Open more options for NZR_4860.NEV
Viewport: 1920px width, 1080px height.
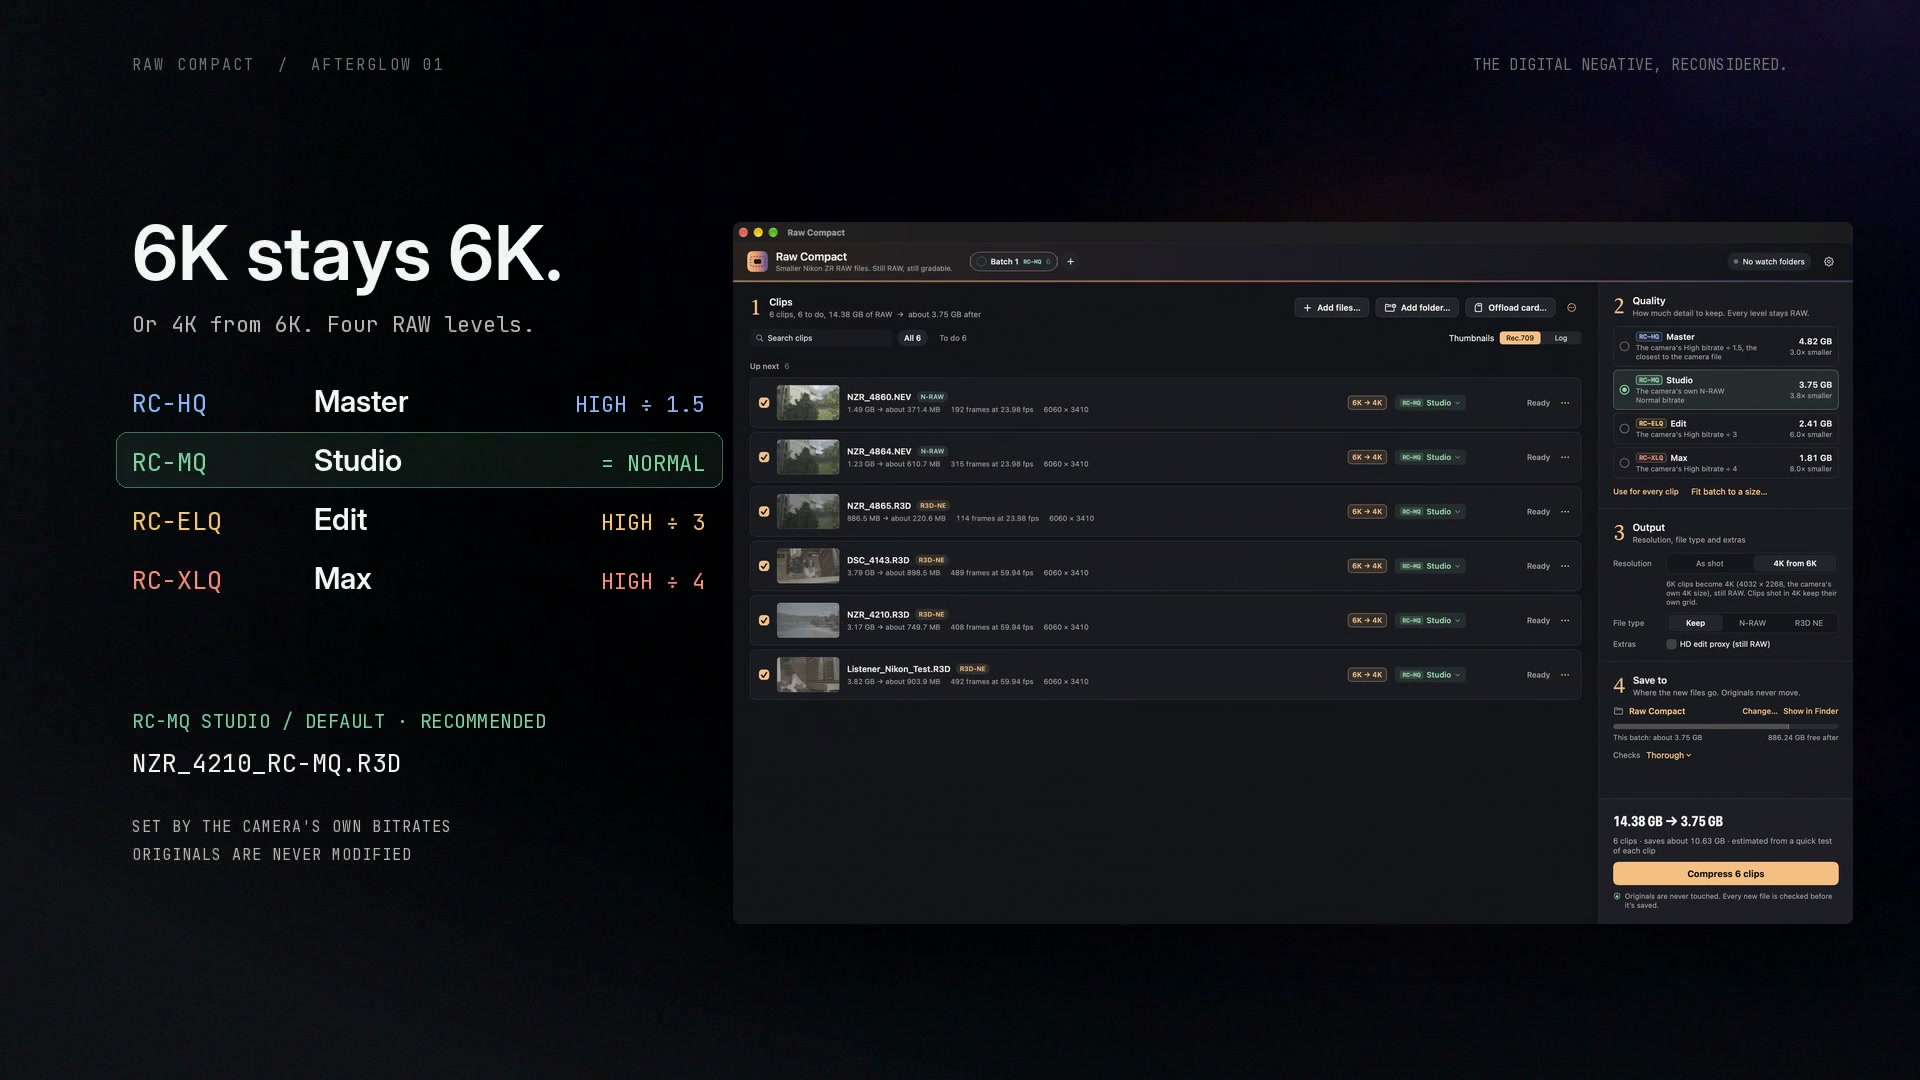[1565, 403]
